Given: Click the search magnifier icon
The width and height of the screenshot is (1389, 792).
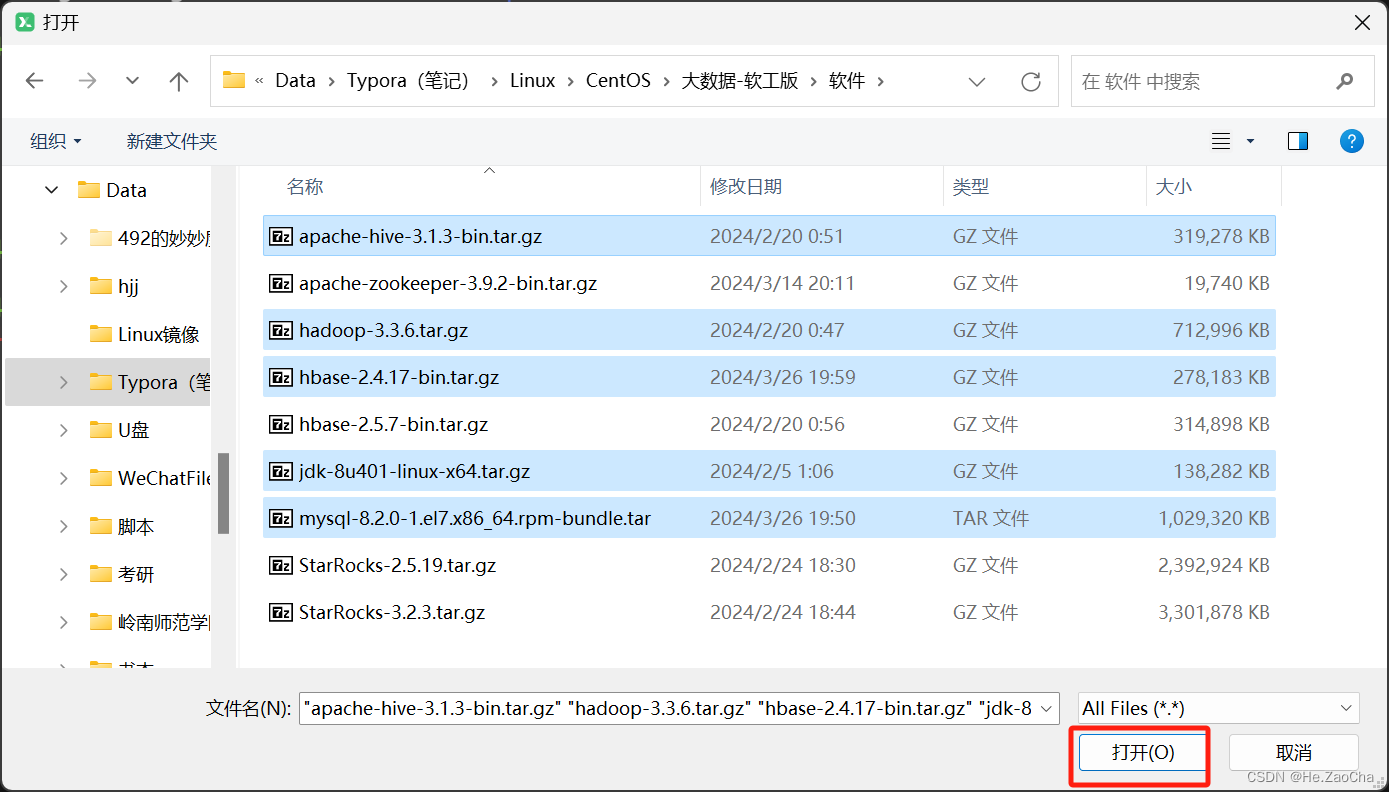Looking at the screenshot, I should click(1345, 81).
